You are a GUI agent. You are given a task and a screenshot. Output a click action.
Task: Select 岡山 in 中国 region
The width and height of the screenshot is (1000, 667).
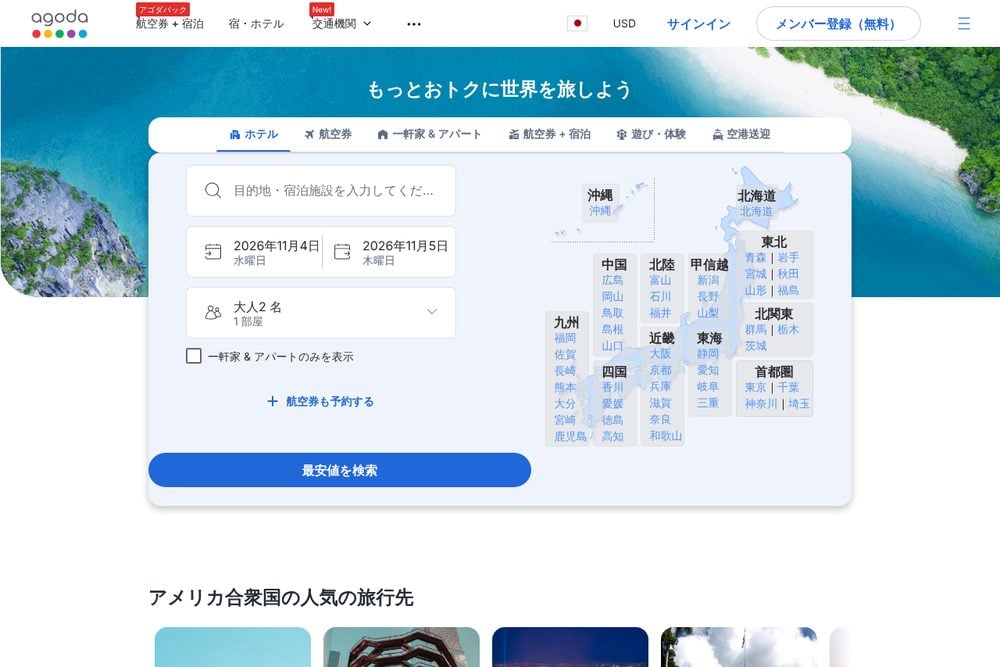(612, 297)
